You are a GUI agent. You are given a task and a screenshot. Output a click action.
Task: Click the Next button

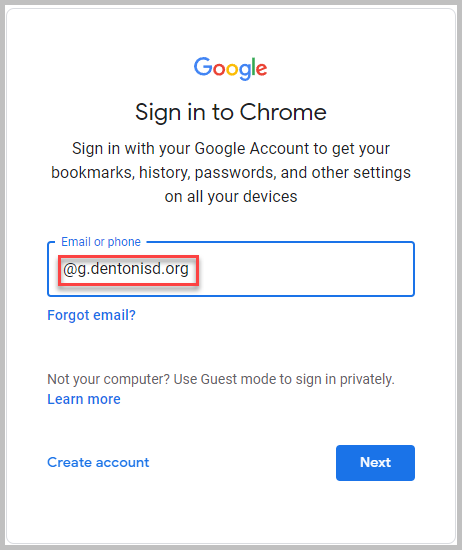pos(375,463)
